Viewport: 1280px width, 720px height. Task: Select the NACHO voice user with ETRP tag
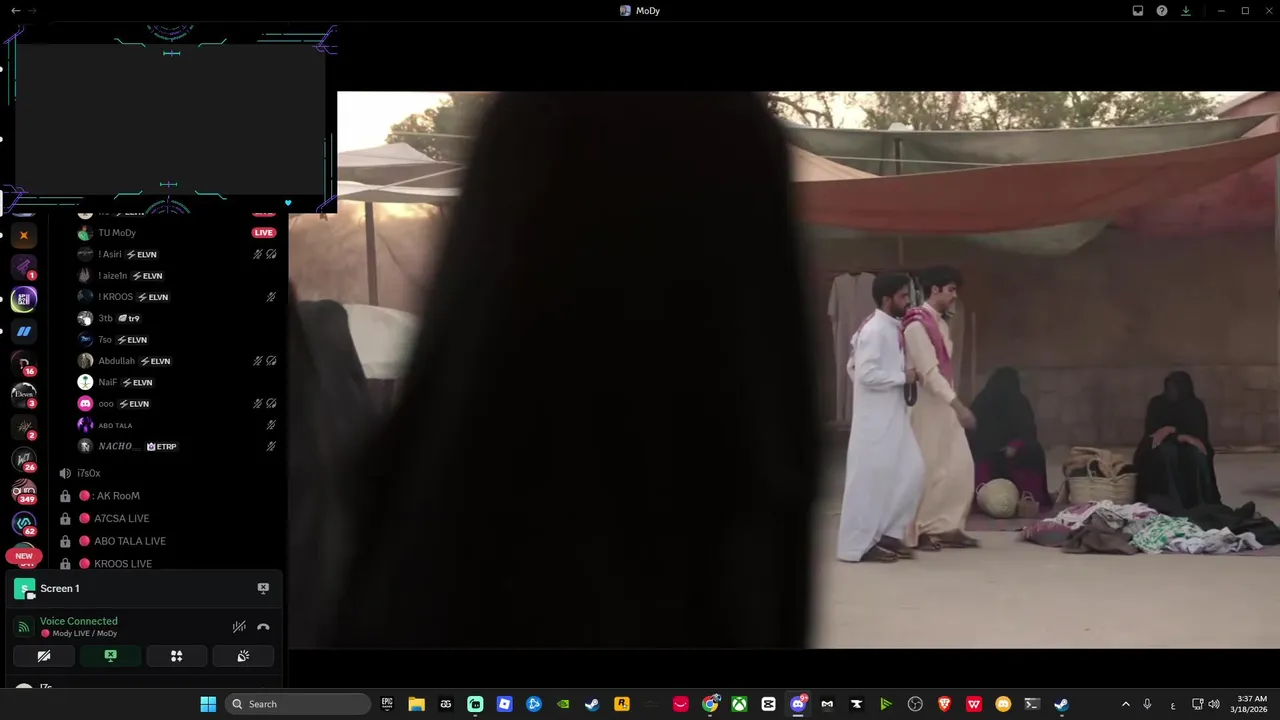177,446
